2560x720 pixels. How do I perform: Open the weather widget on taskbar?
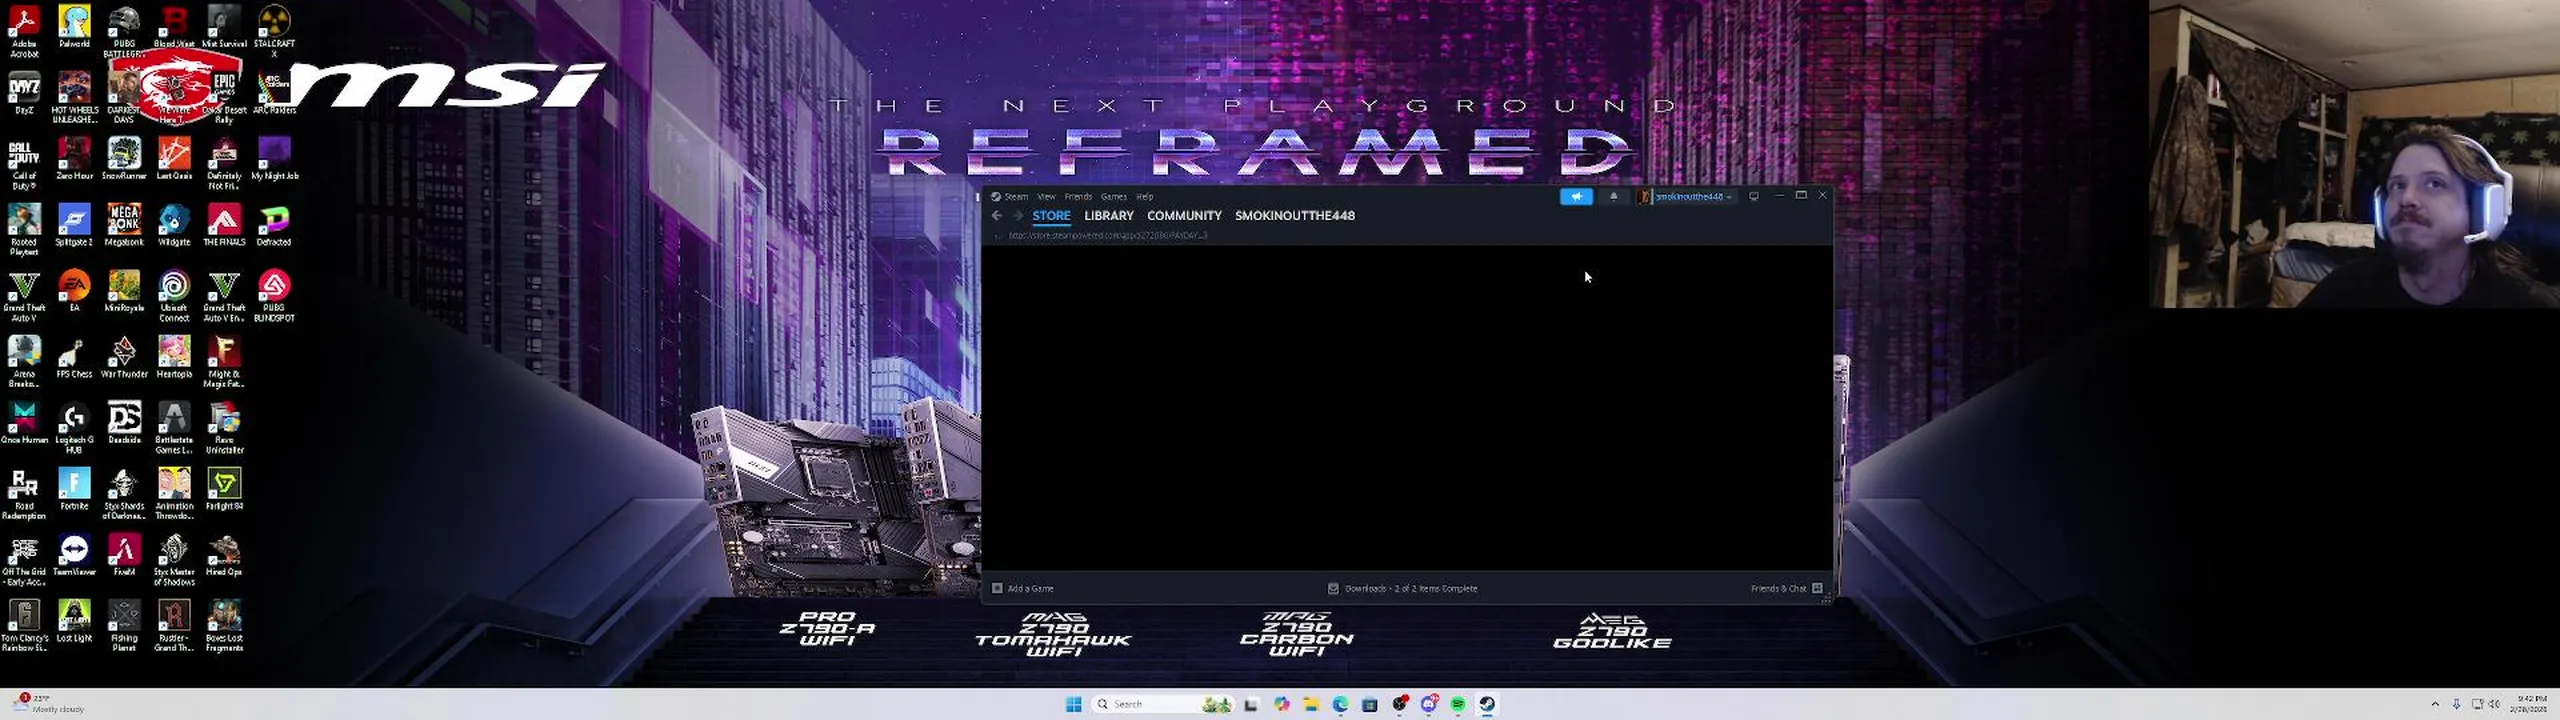(50, 704)
